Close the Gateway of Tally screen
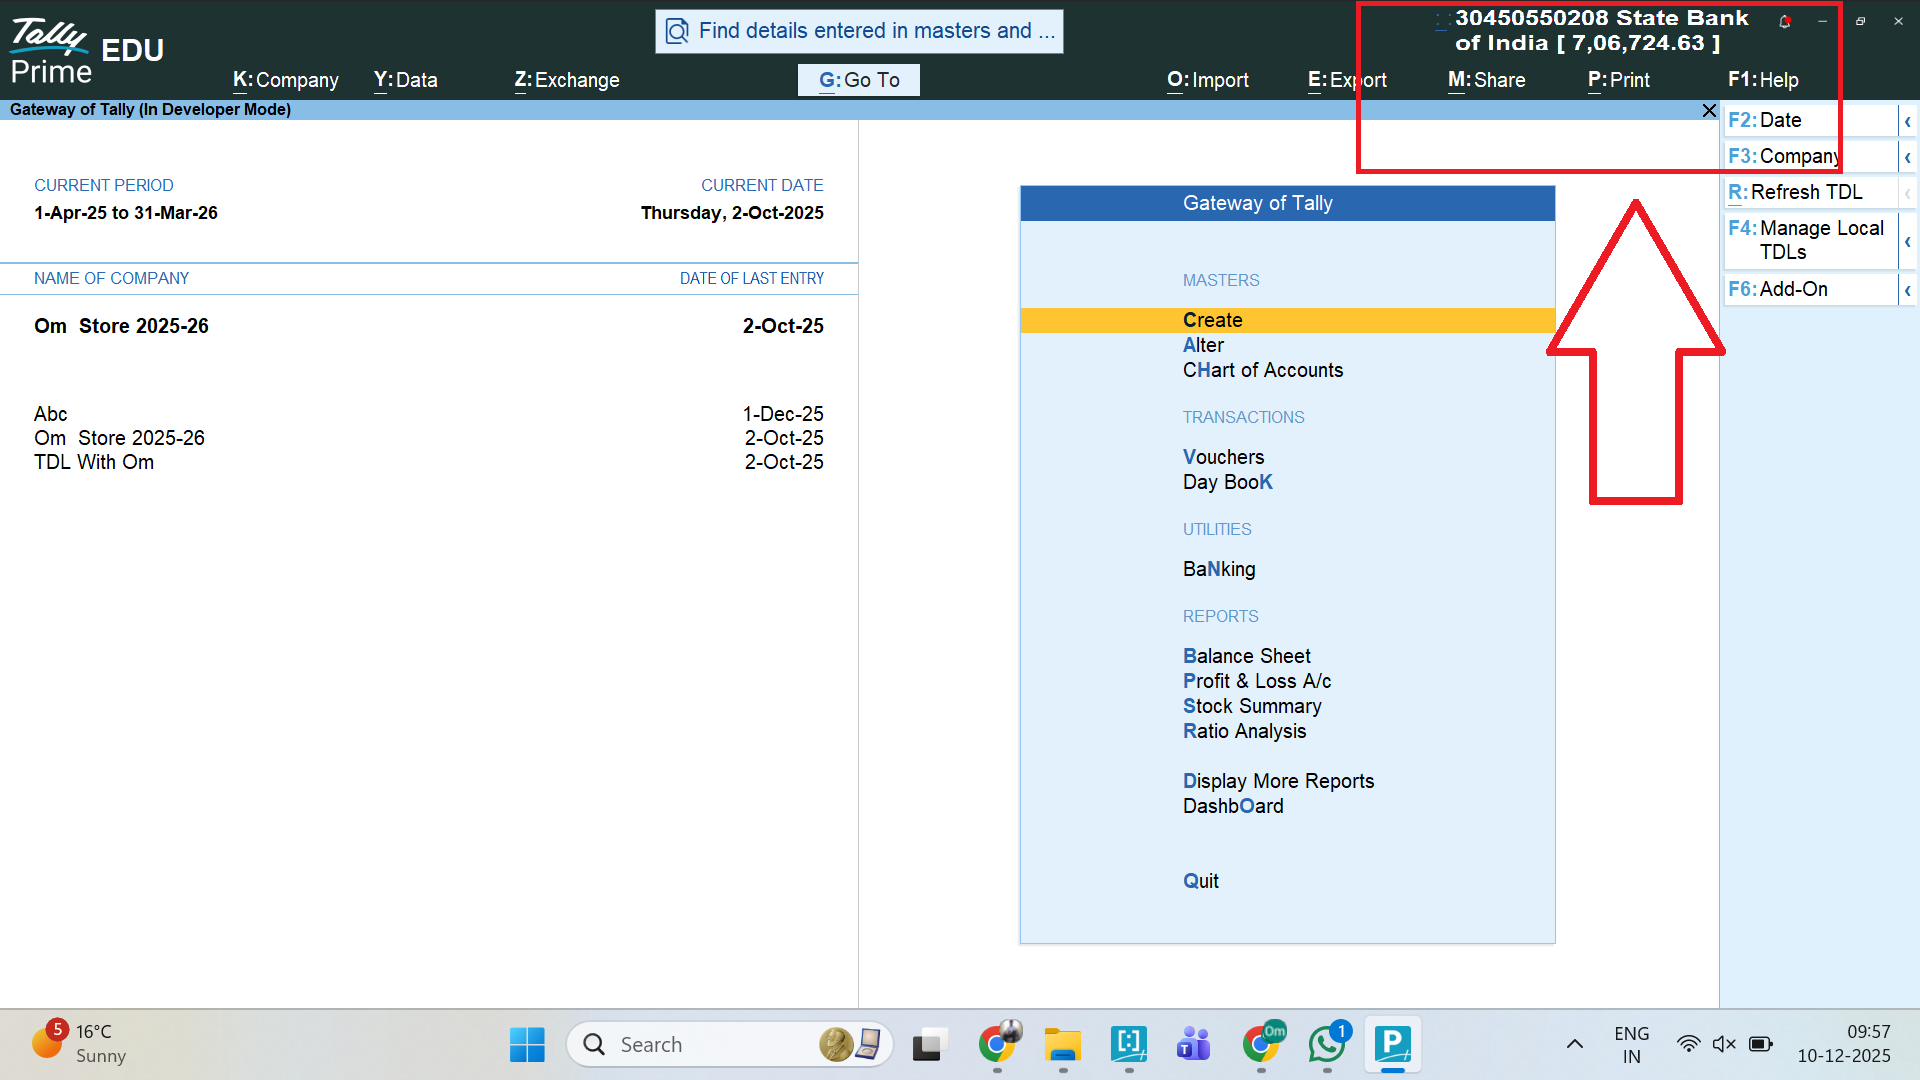 (1709, 110)
